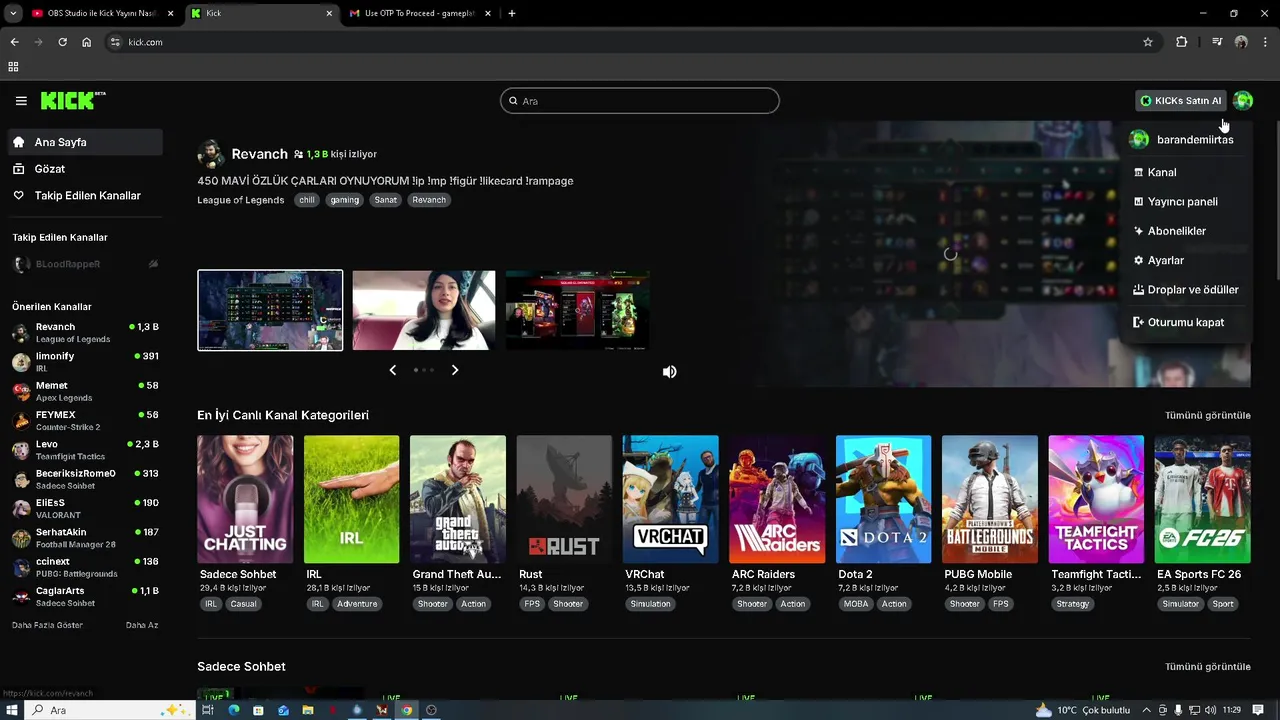Switch to the Gmail OTP tab
The width and height of the screenshot is (1280, 720).
pyautogui.click(x=420, y=13)
